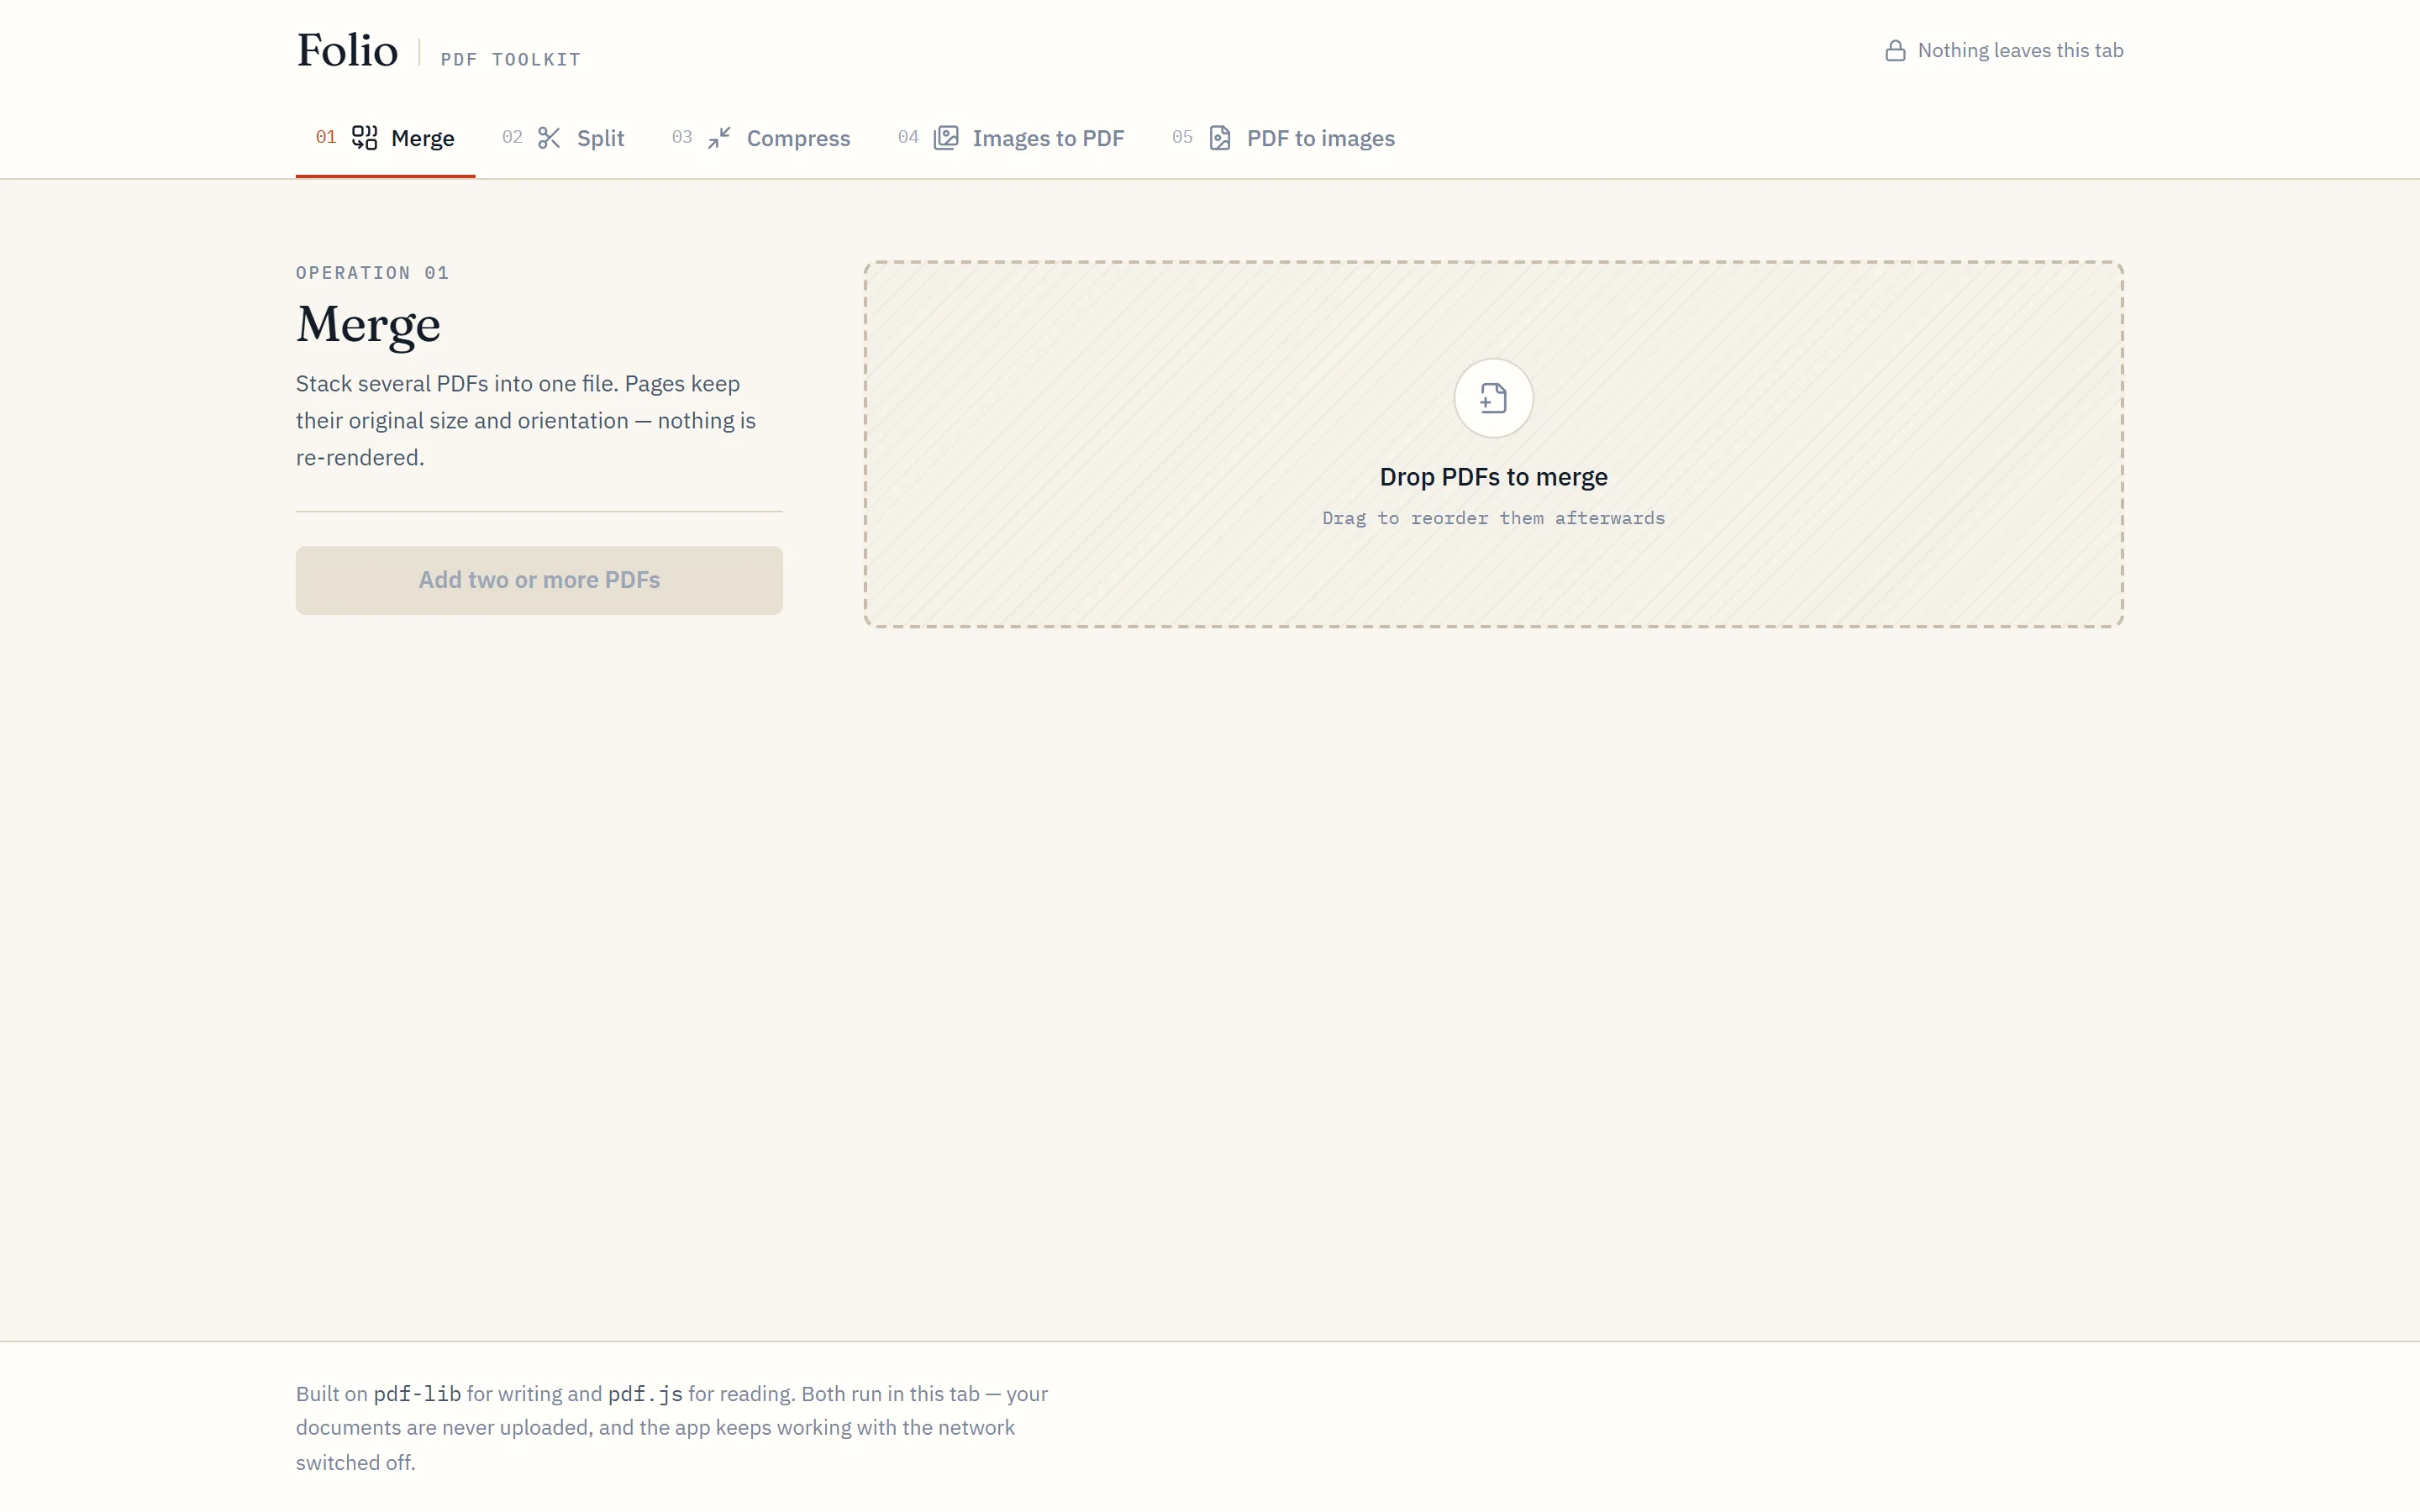Click 'pdf-lib' in the footer
2420x1512 pixels.
417,1394
